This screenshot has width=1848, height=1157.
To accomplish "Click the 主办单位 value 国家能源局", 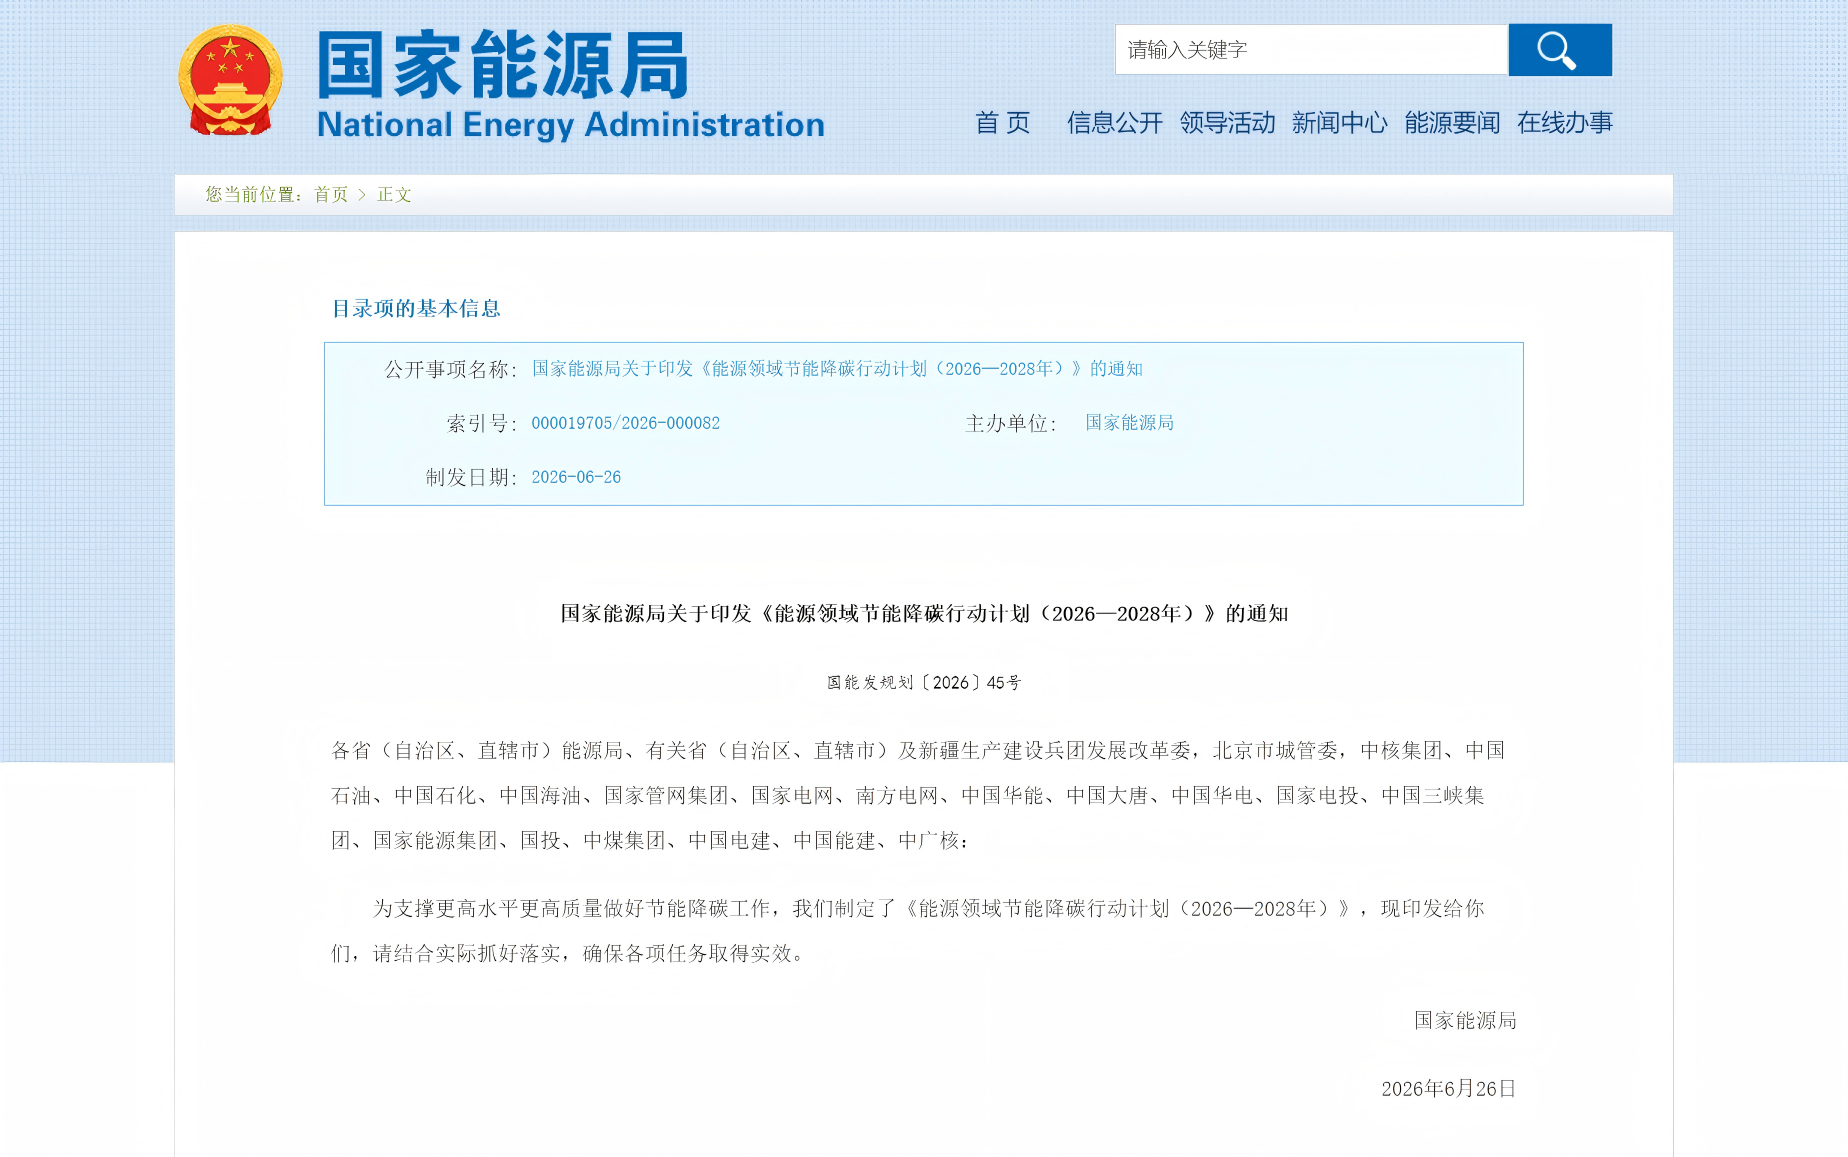I will (x=1130, y=423).
